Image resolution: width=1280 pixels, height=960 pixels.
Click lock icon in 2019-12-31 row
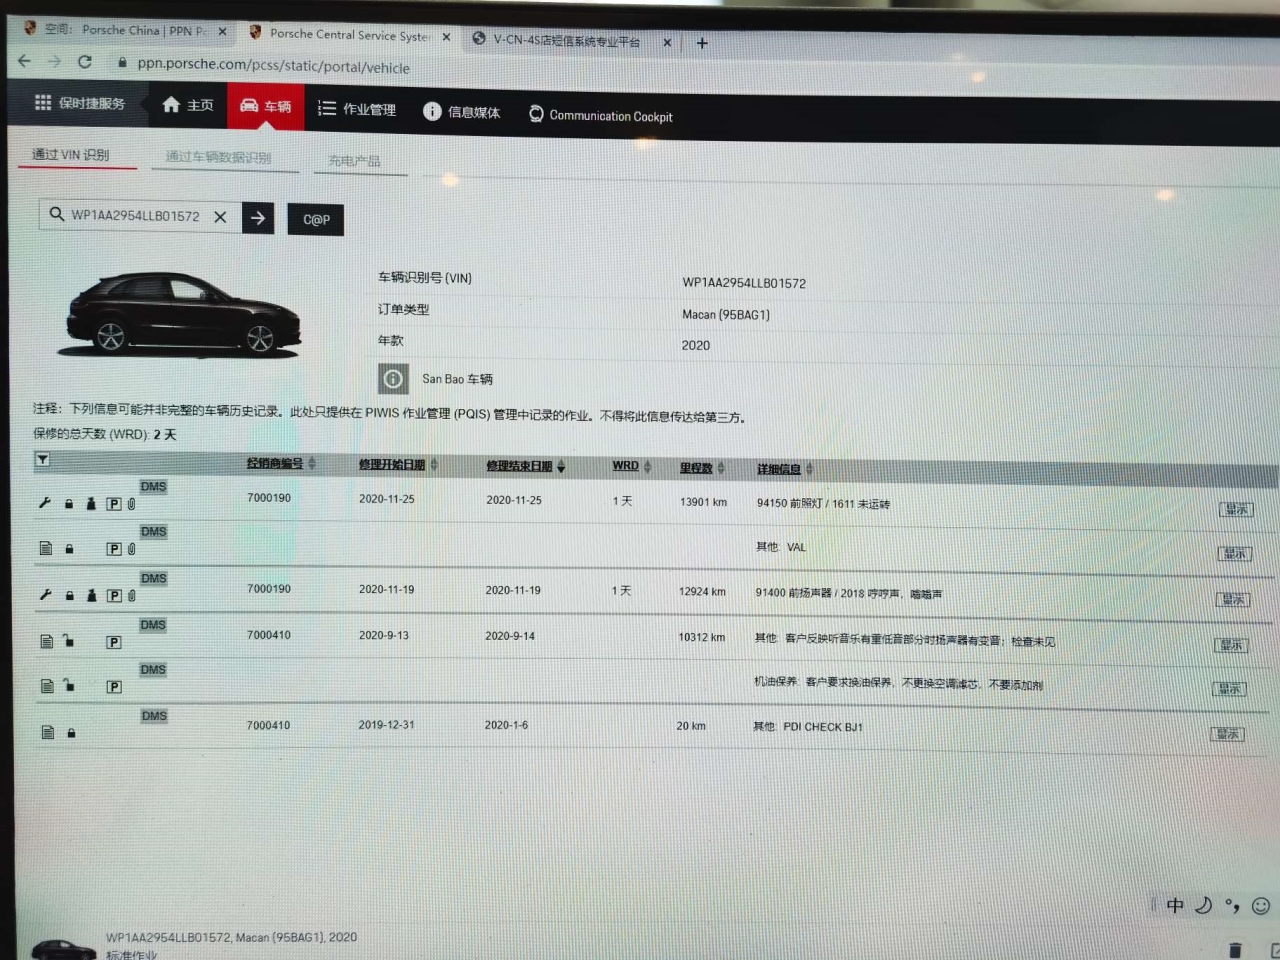pyautogui.click(x=71, y=733)
